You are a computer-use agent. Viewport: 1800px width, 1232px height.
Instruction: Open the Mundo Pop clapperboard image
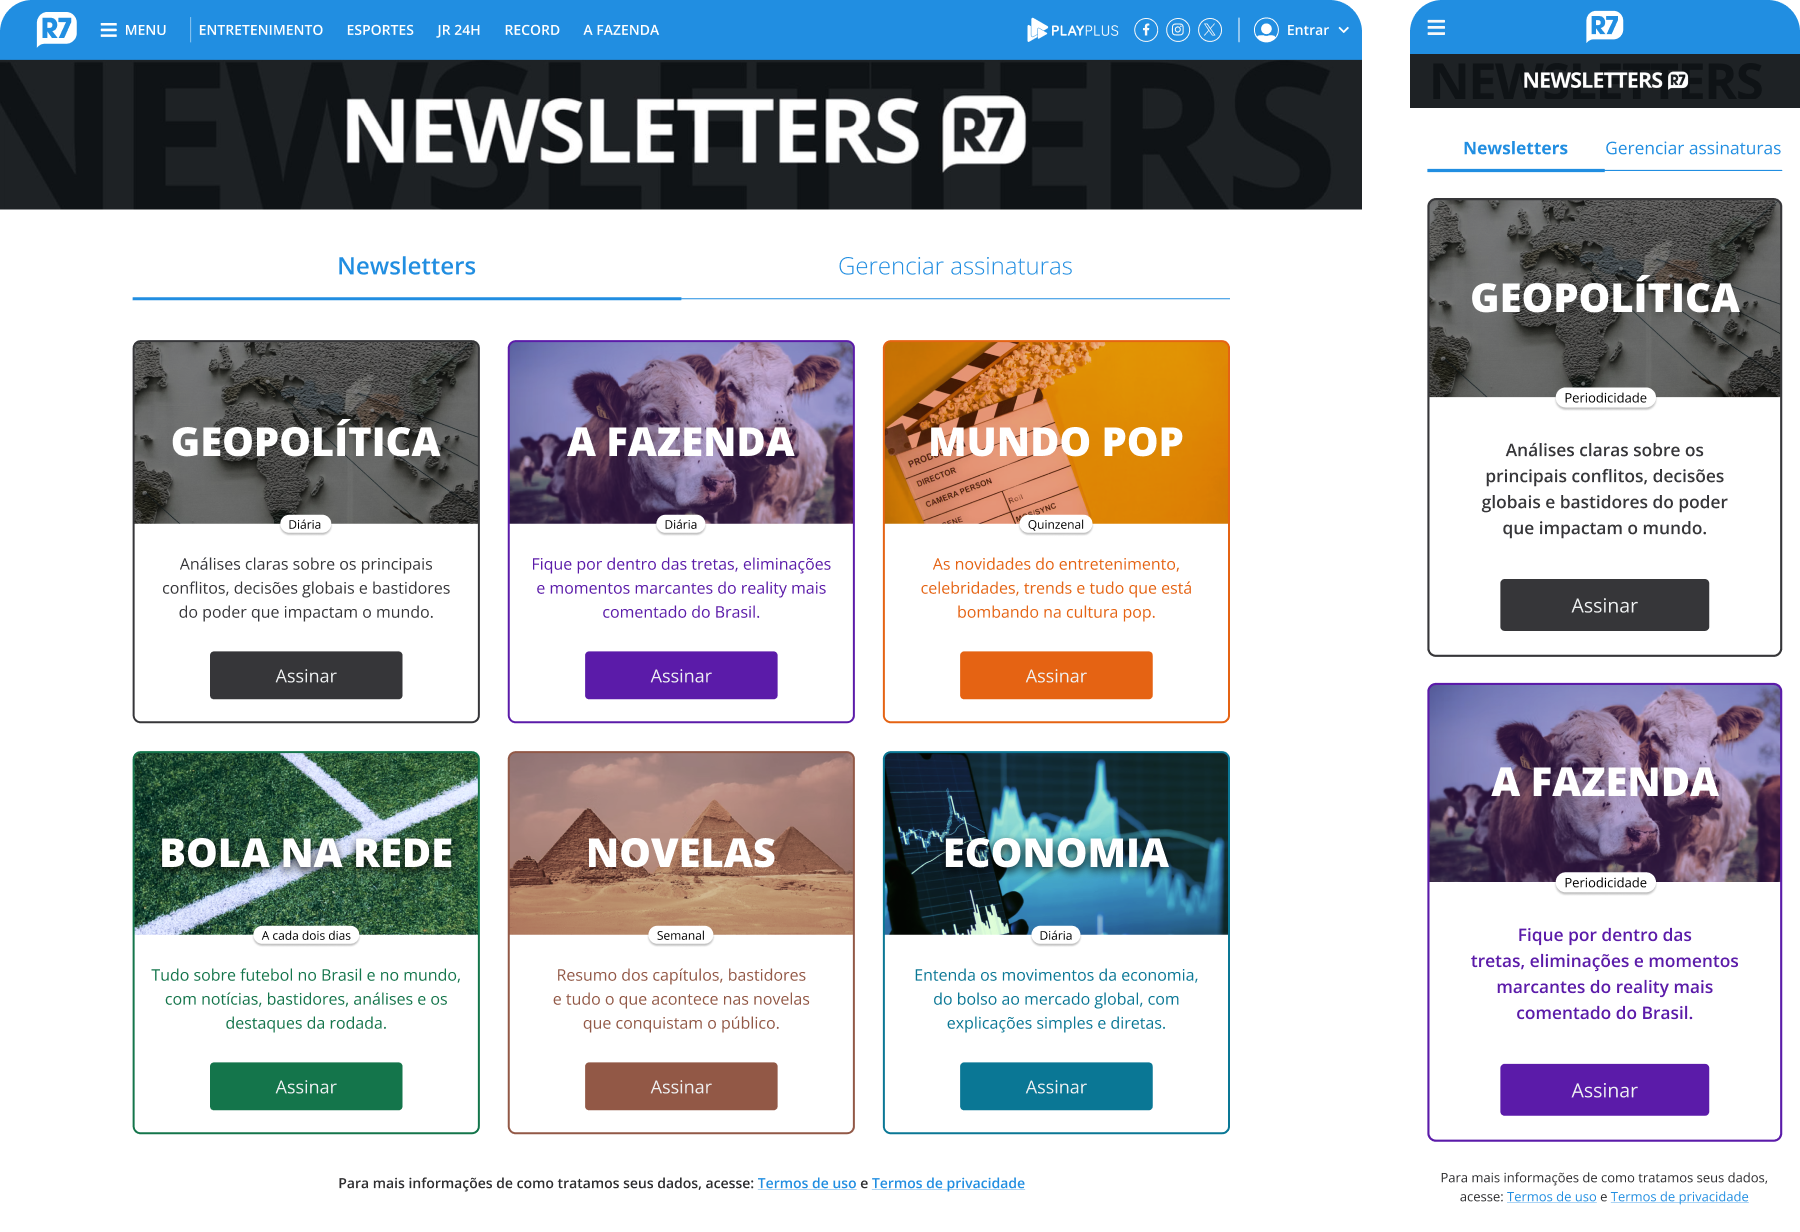click(x=1056, y=433)
